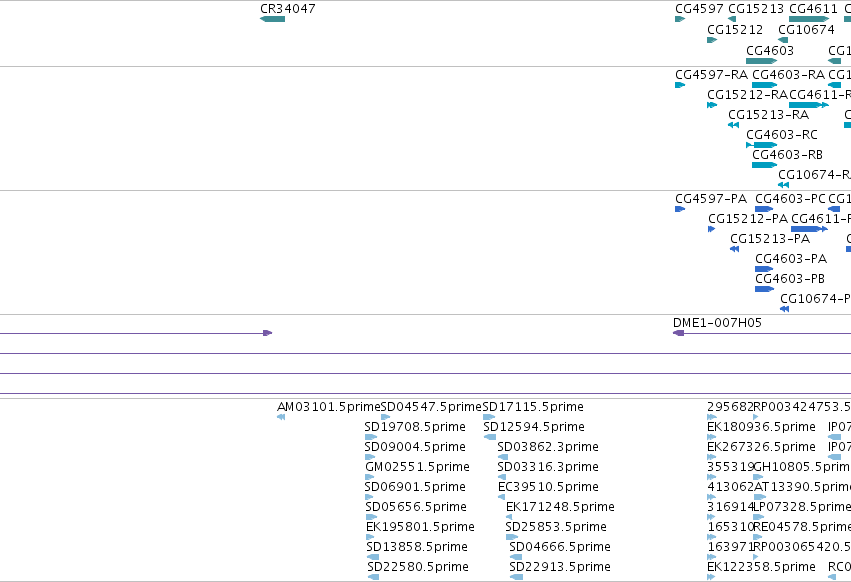The height and width of the screenshot is (582, 851).
Task: Pick the CG15212 gene feature
Action: (712, 40)
